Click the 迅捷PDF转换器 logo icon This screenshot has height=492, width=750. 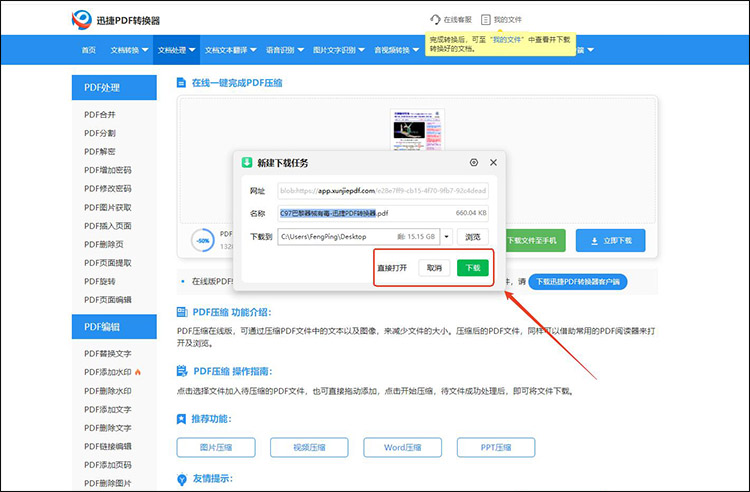click(82, 20)
